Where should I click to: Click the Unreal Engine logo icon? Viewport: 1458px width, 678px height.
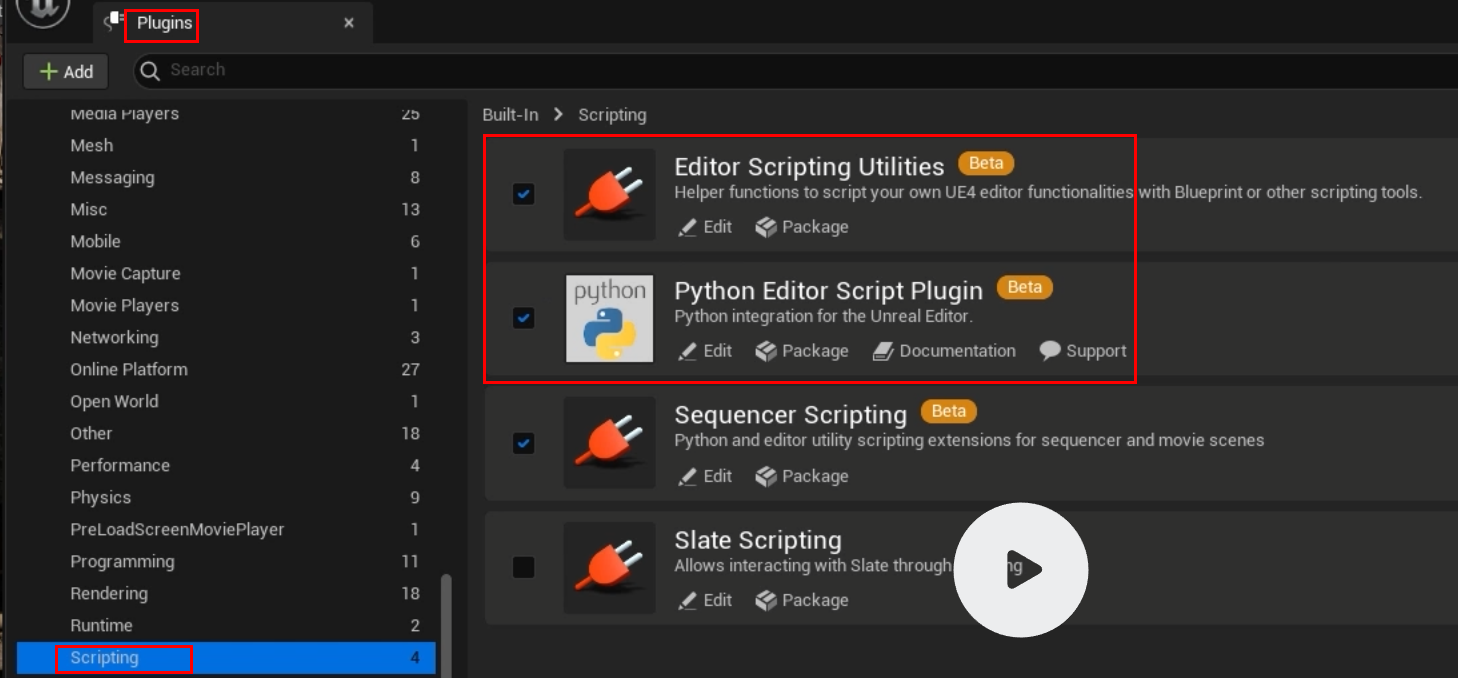(43, 10)
